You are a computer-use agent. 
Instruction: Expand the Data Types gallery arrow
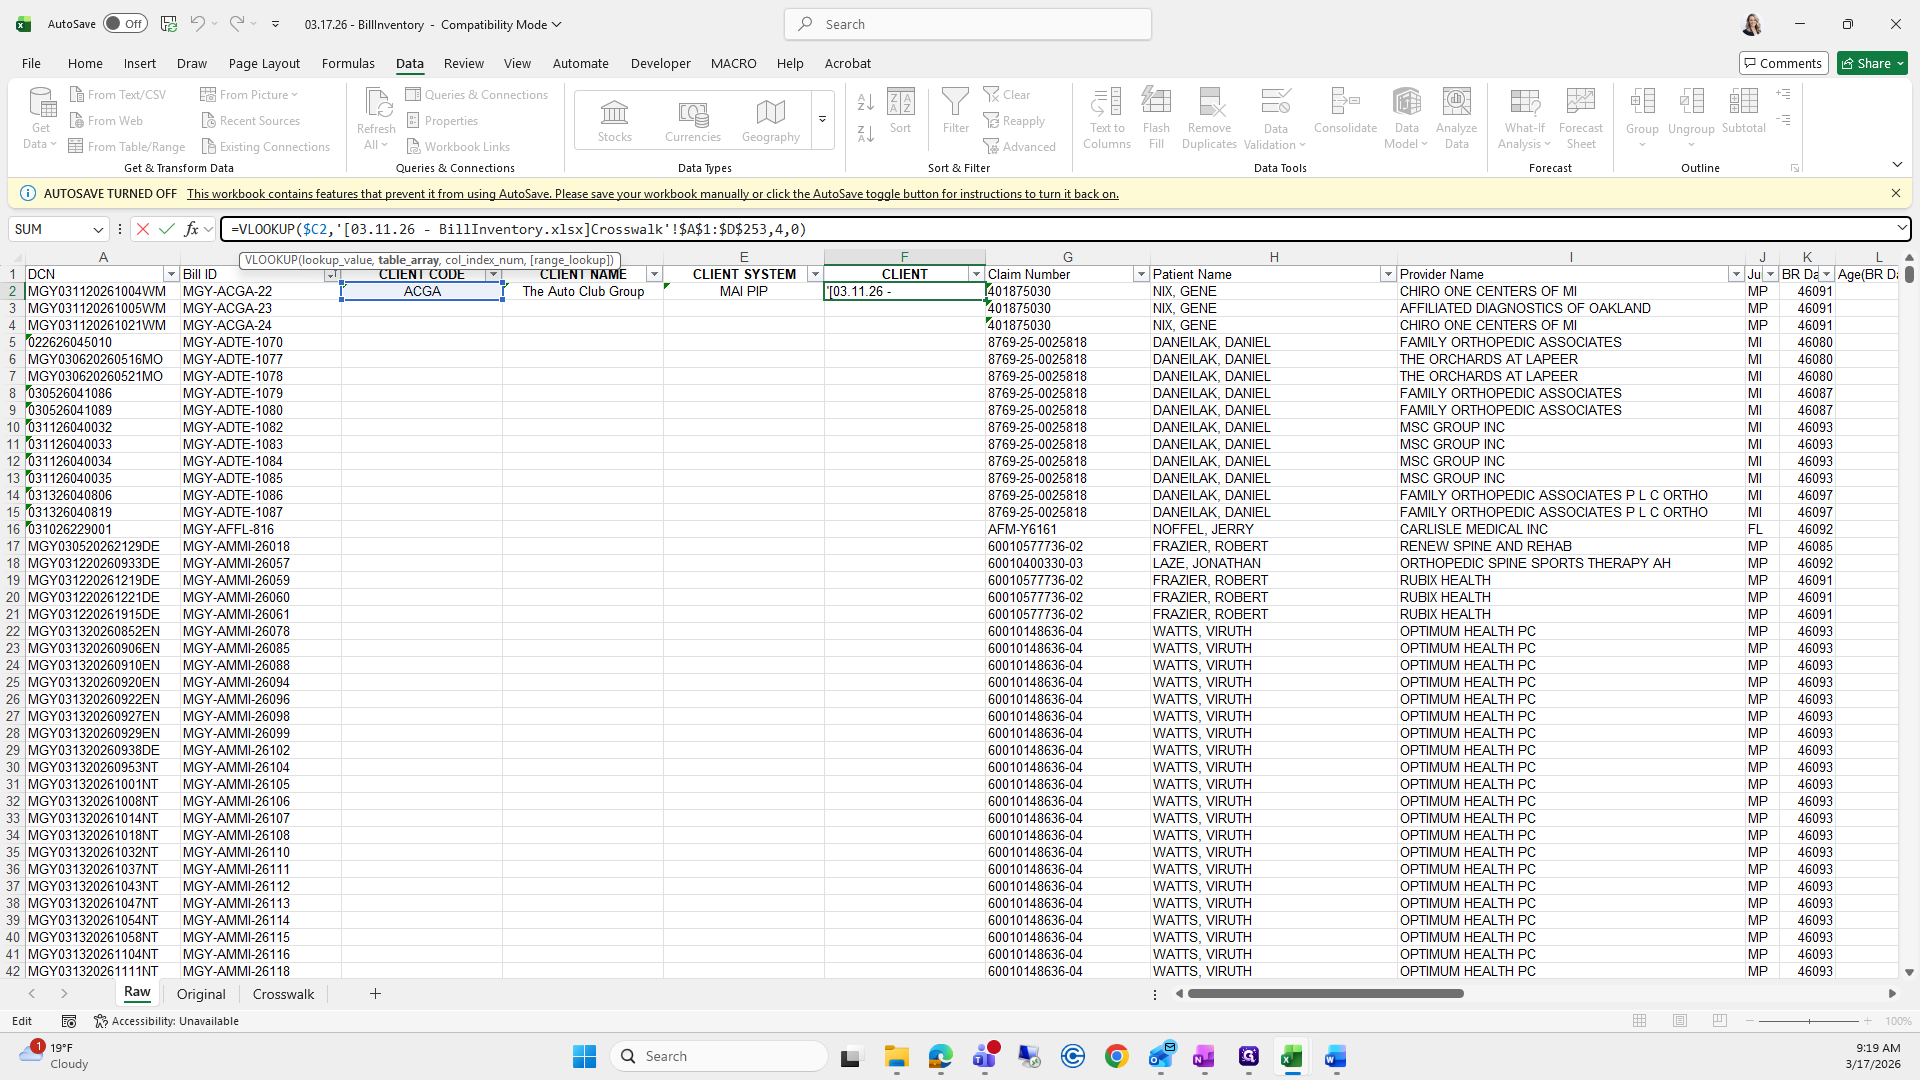(x=822, y=120)
